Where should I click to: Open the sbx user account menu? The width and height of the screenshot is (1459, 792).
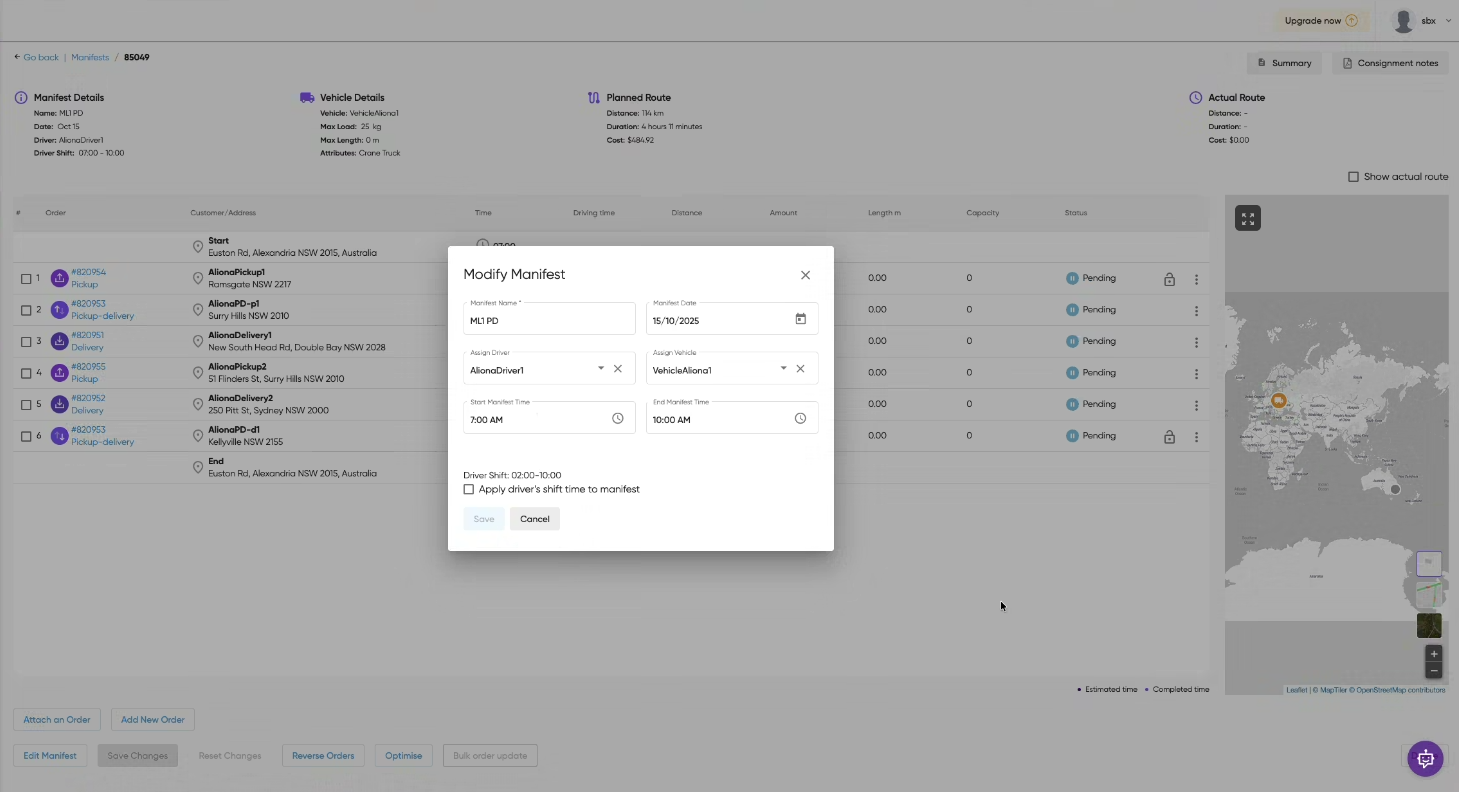coord(1427,21)
